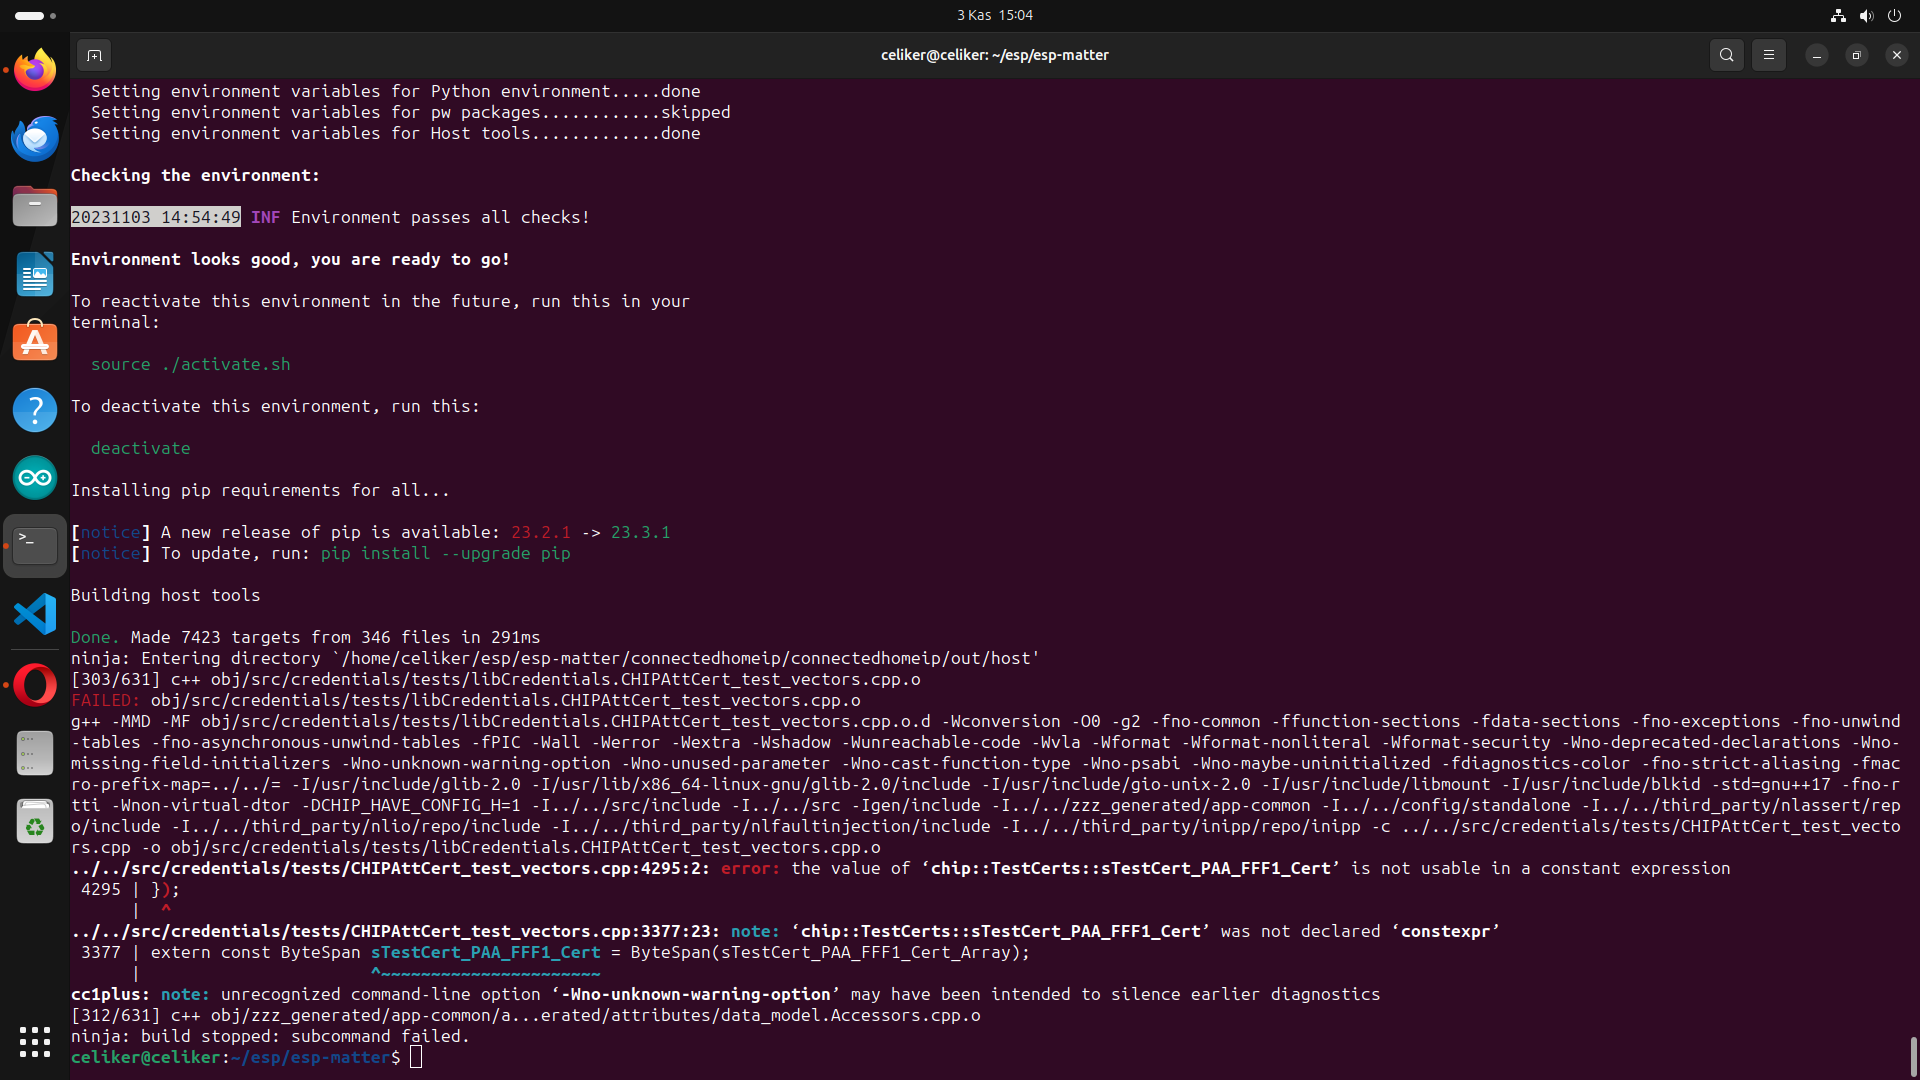Select the Terminal icon in dock

click(x=35, y=546)
